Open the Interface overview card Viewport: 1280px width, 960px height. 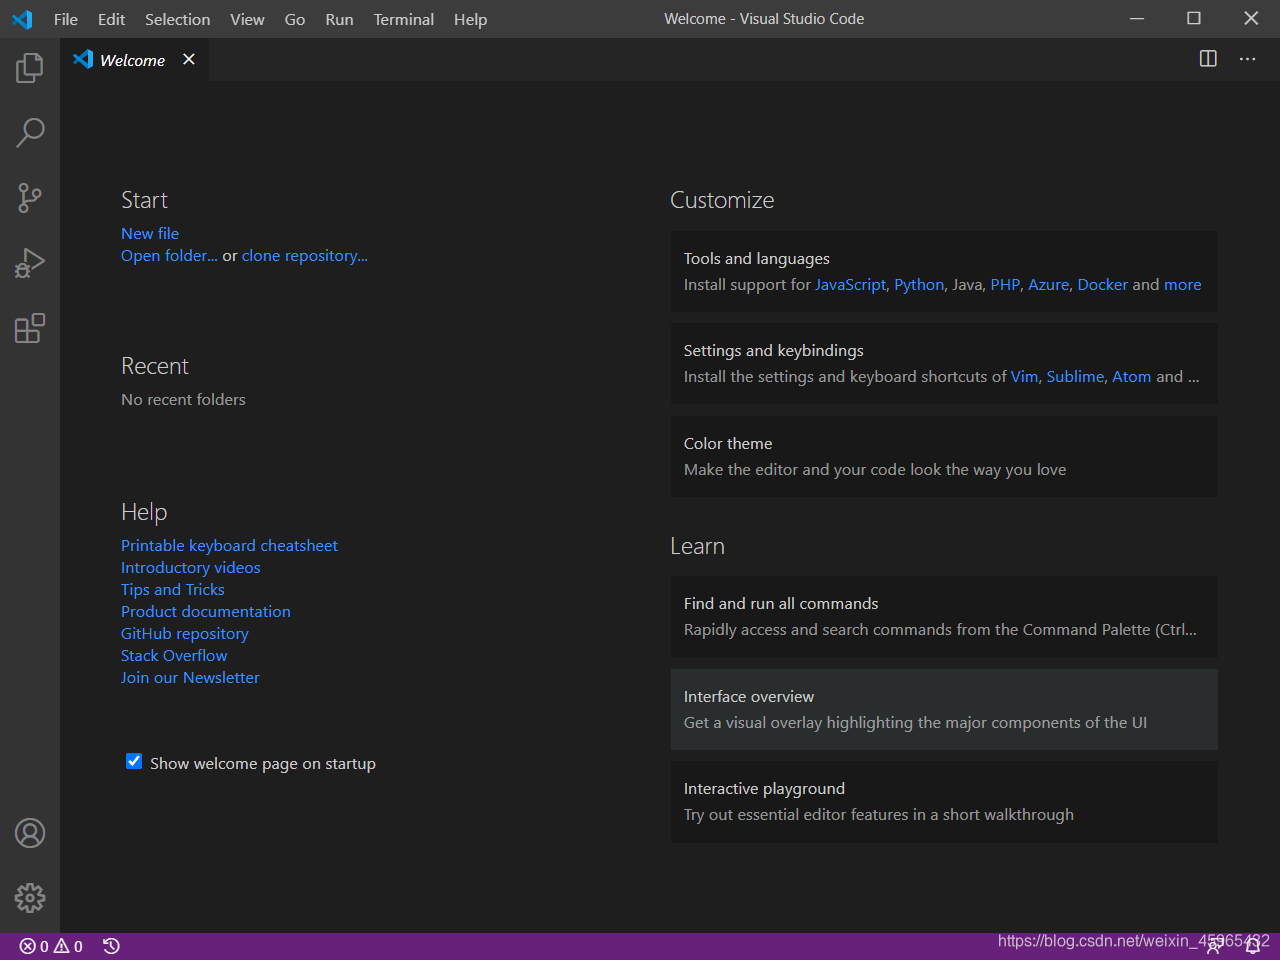944,709
